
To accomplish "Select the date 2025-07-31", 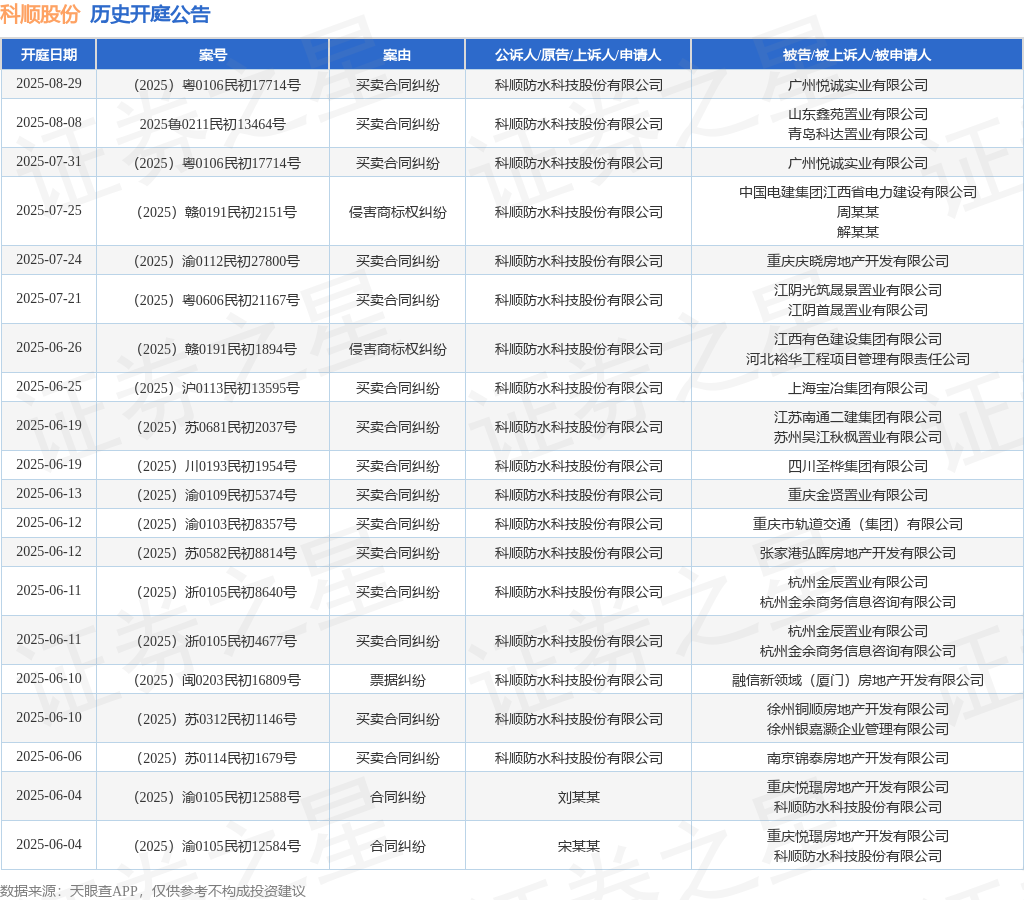I will point(49,161).
